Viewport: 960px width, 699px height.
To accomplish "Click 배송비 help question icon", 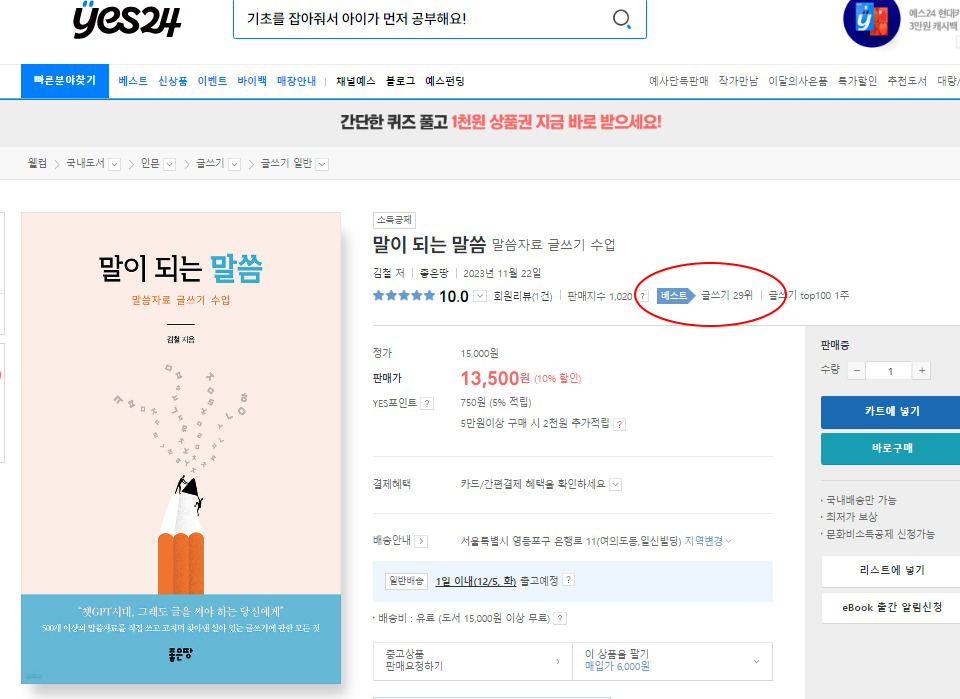I will point(560,618).
